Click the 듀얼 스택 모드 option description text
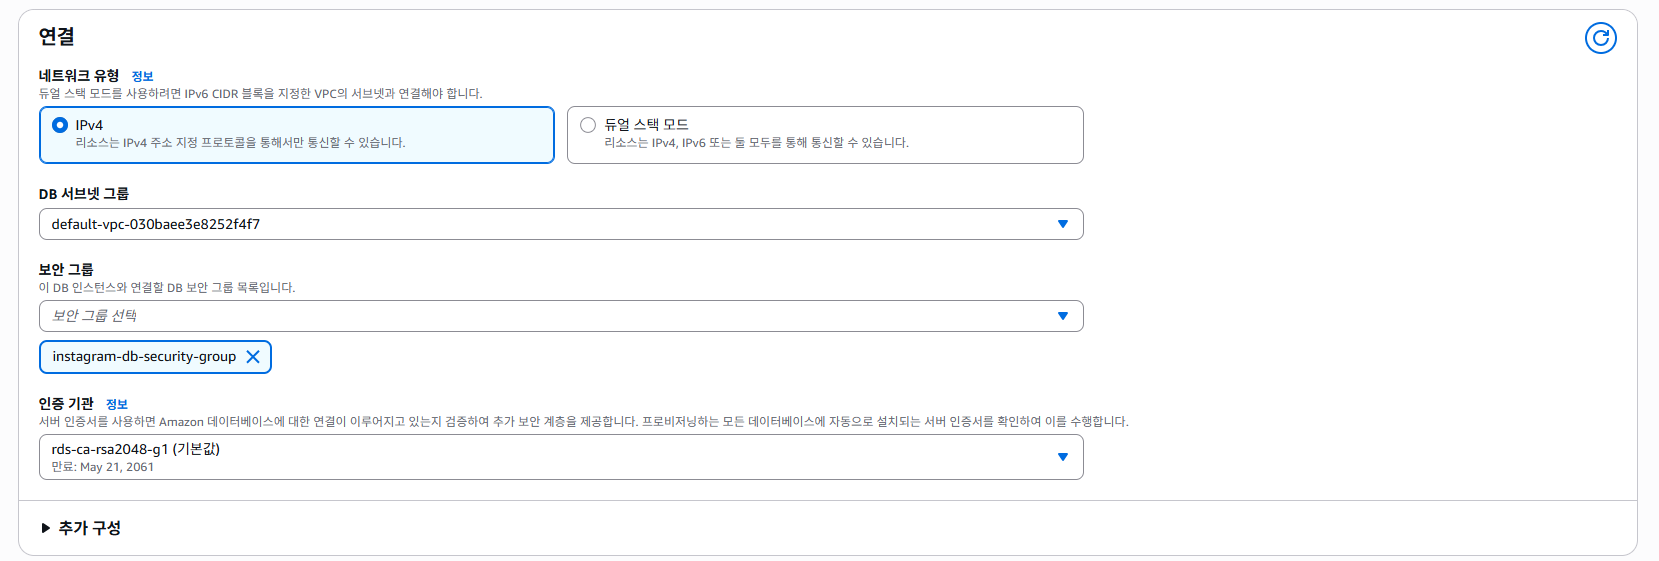The image size is (1659, 561). pyautogui.click(x=756, y=143)
